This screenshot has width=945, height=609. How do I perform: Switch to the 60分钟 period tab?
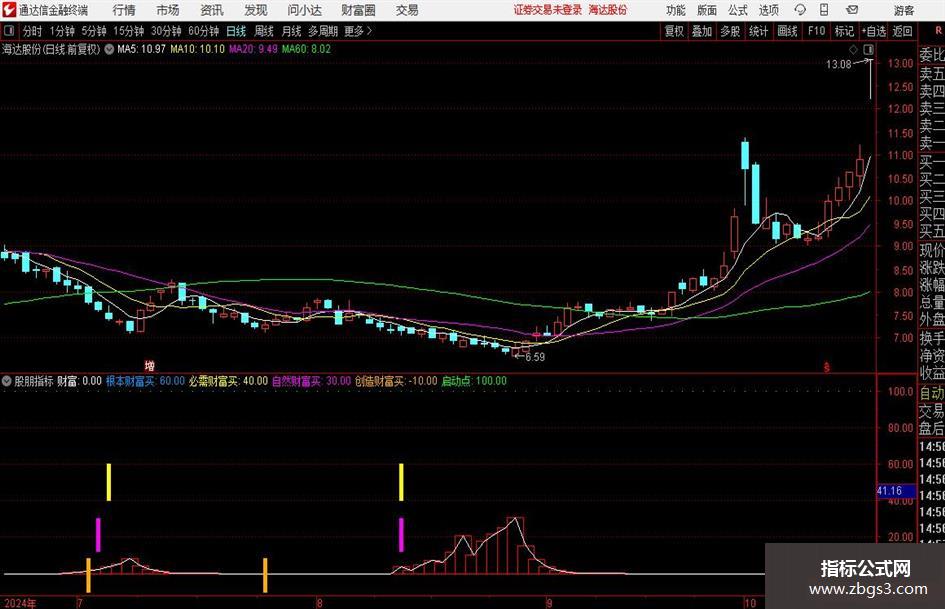(203, 31)
